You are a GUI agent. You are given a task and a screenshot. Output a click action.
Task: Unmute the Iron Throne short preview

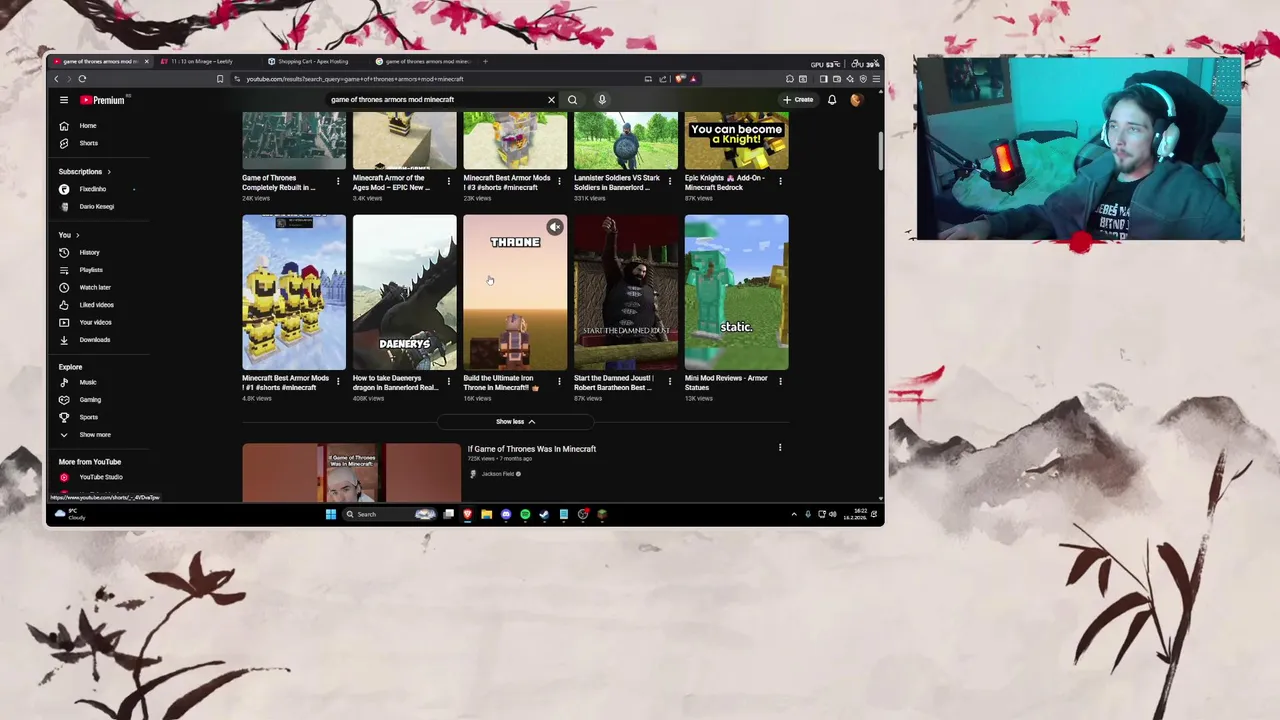(x=555, y=227)
